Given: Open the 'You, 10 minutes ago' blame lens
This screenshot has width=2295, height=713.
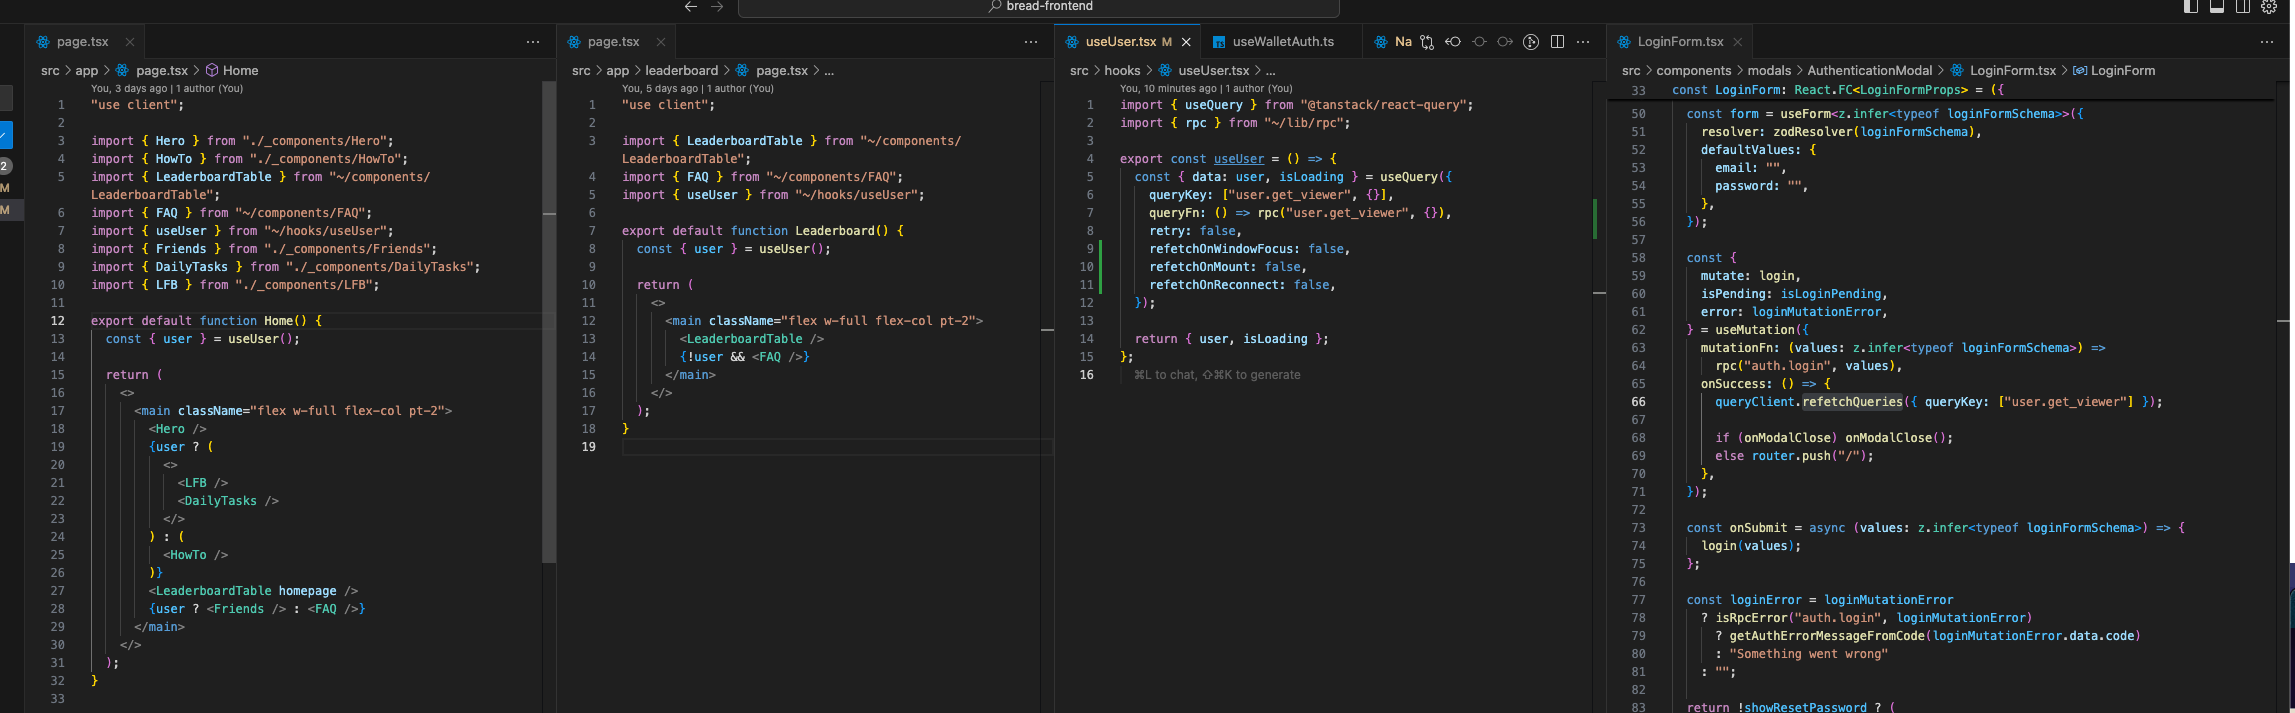Looking at the screenshot, I should coord(1206,89).
